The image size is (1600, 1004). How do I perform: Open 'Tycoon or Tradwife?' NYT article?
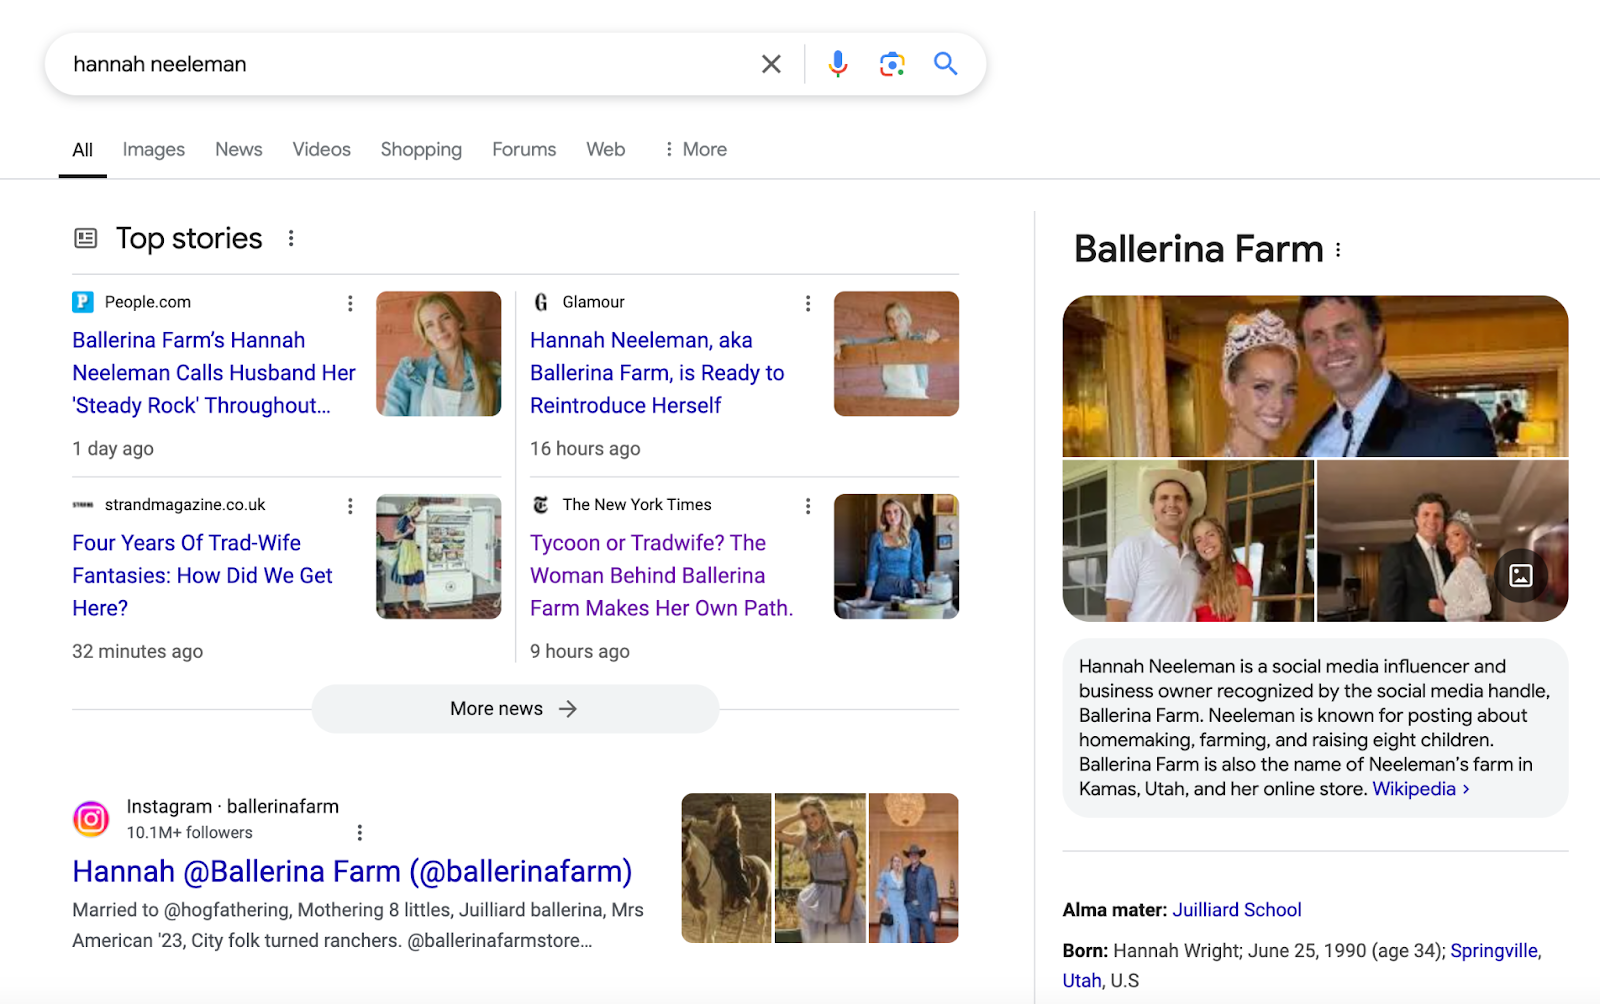[x=661, y=575]
